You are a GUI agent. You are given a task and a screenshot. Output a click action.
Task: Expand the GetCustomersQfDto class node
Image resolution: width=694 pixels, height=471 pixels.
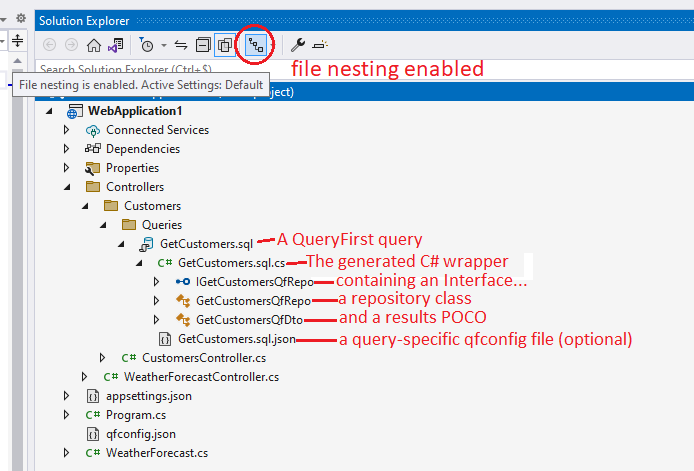click(157, 320)
